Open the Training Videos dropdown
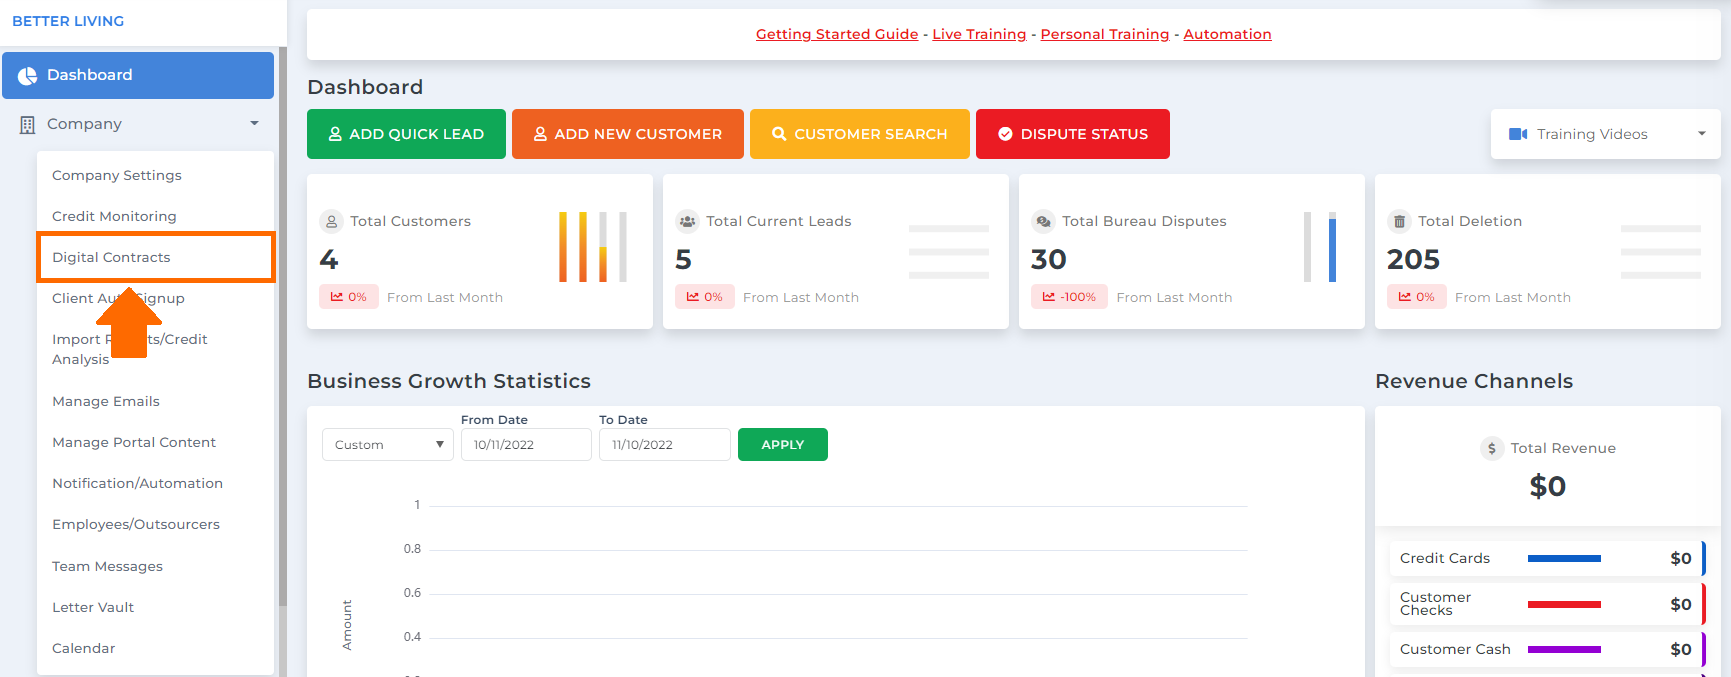1731x677 pixels. [1605, 134]
